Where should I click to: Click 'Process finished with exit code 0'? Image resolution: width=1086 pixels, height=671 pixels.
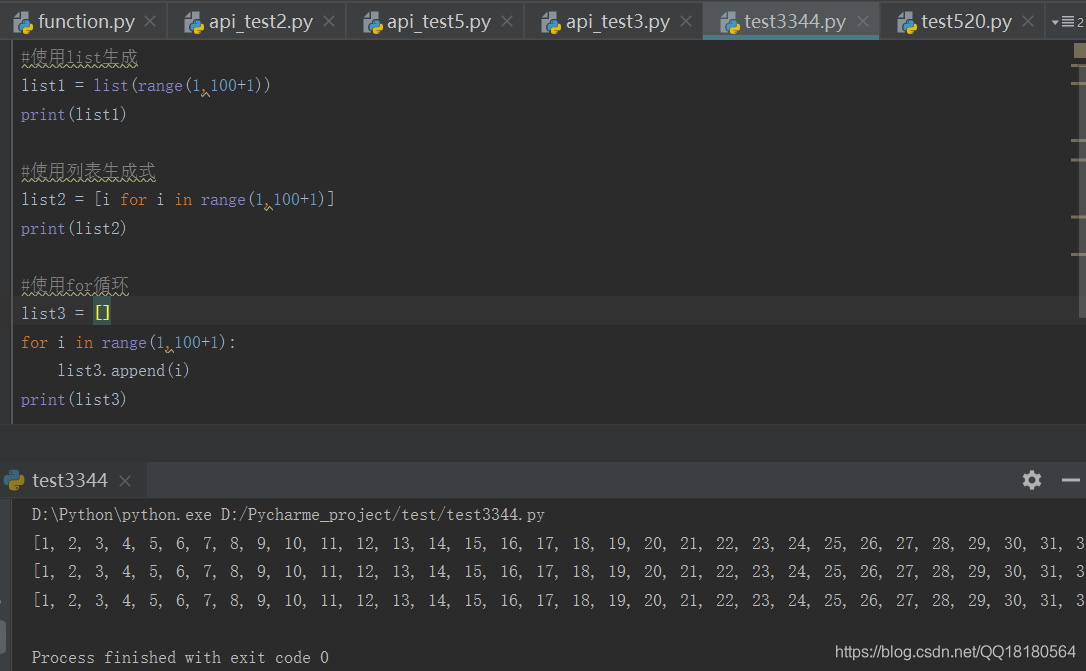180,658
